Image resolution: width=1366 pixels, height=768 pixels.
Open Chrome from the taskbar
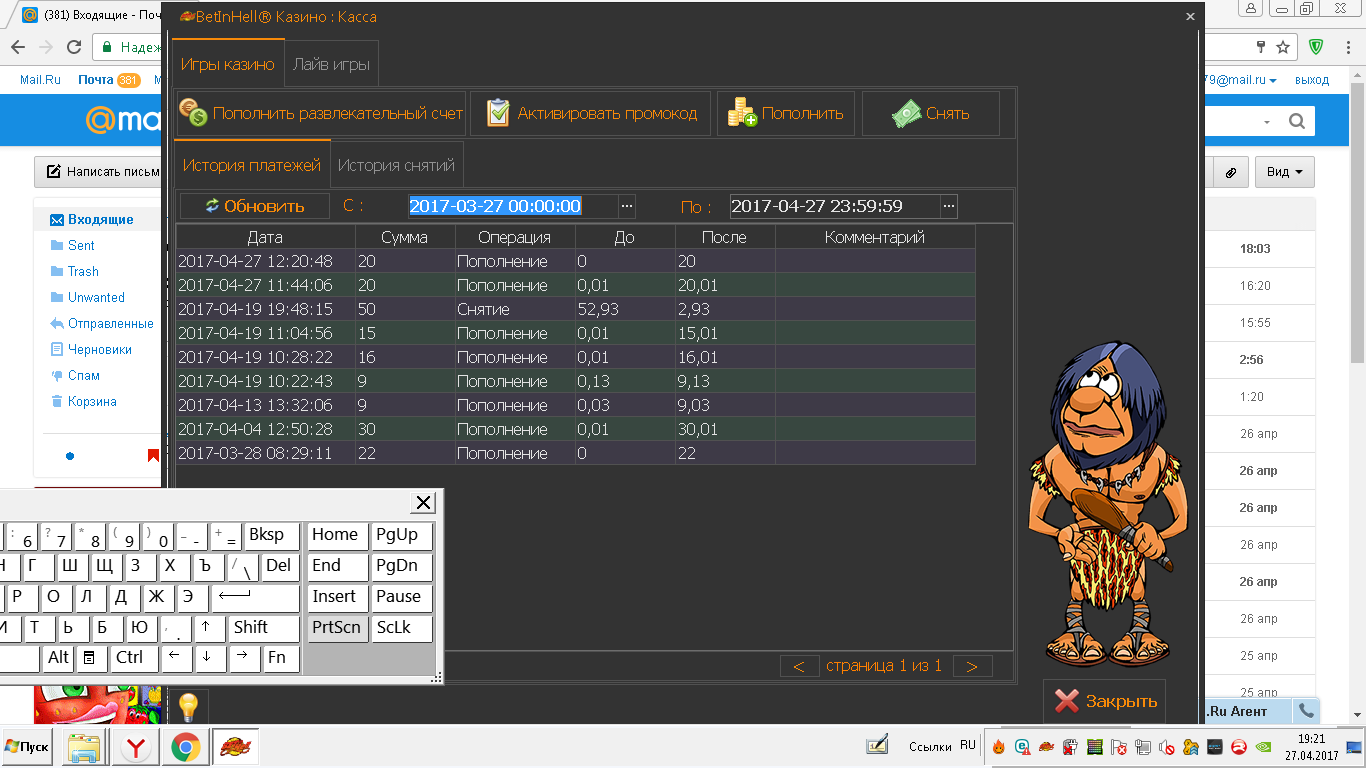click(x=184, y=747)
